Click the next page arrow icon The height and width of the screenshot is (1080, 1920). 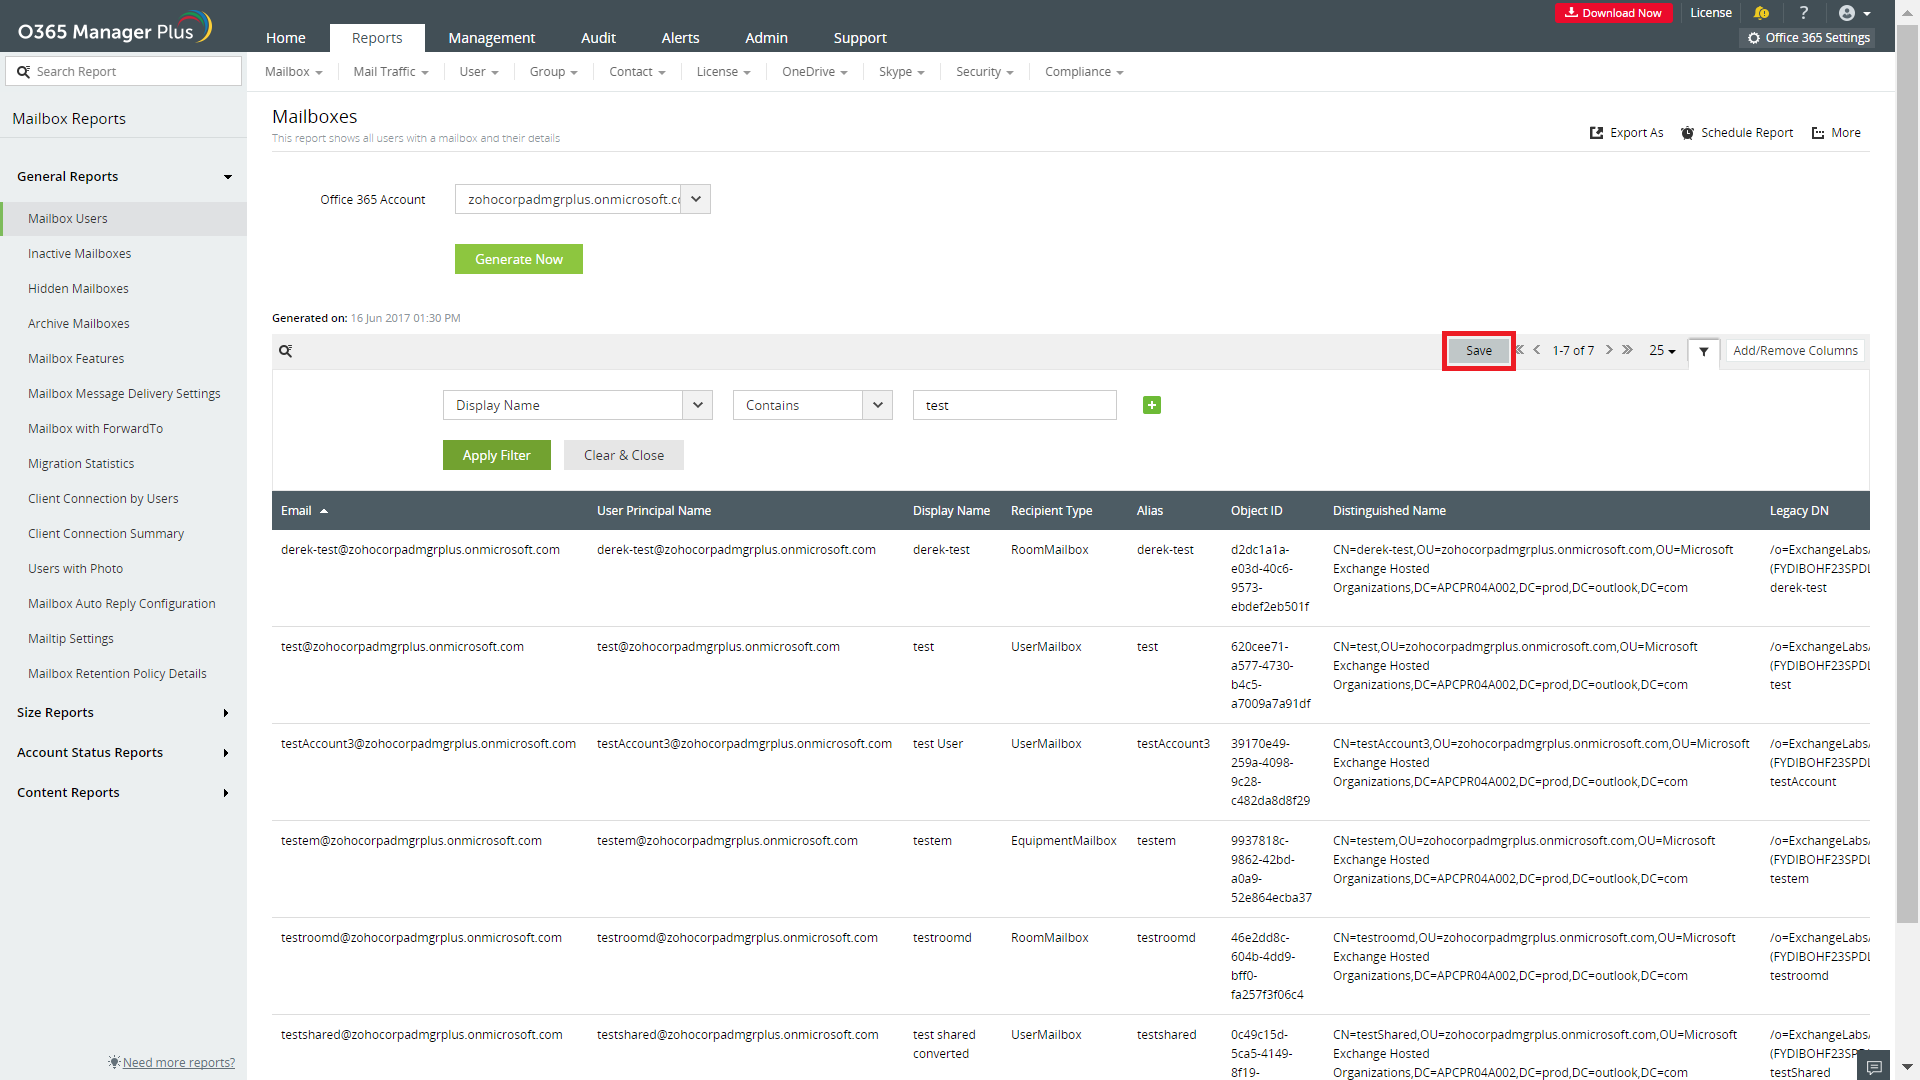click(1609, 350)
